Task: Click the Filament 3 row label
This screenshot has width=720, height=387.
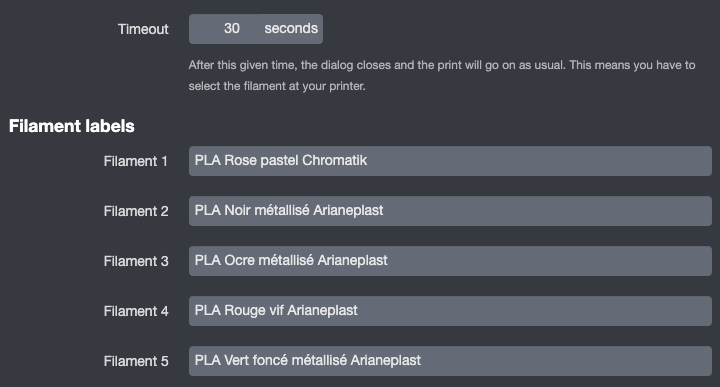Action: point(136,261)
